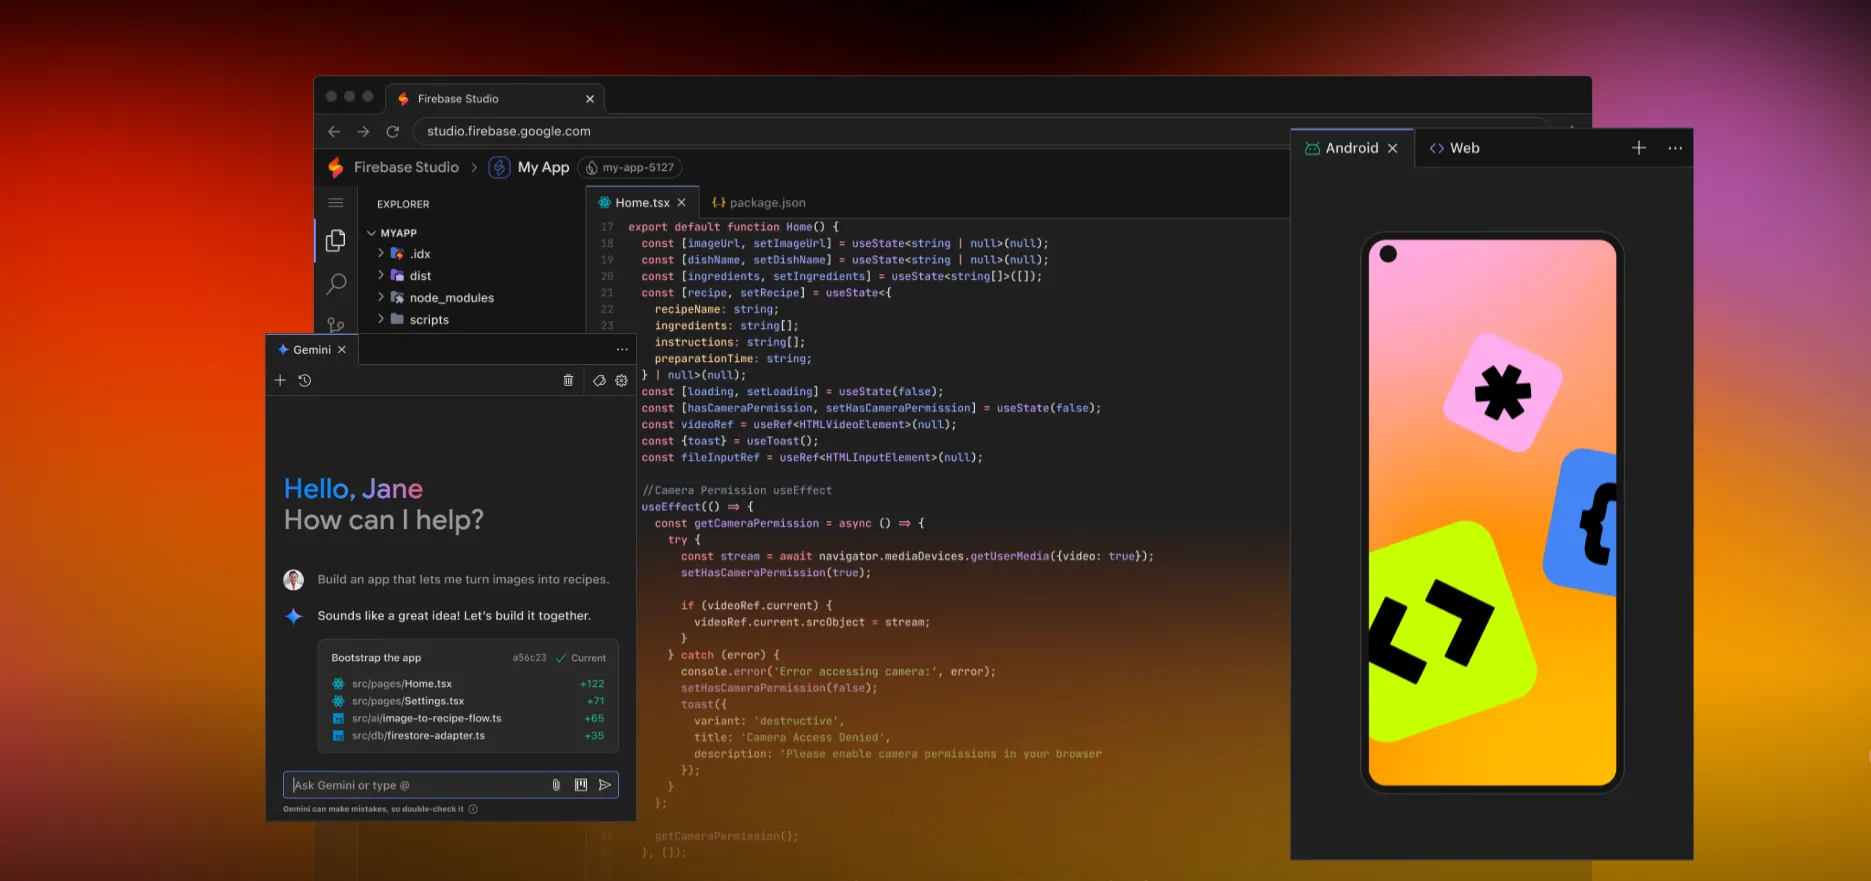Click the my-app-5127 project chip
Screen dimensions: 1871x881
(630, 167)
